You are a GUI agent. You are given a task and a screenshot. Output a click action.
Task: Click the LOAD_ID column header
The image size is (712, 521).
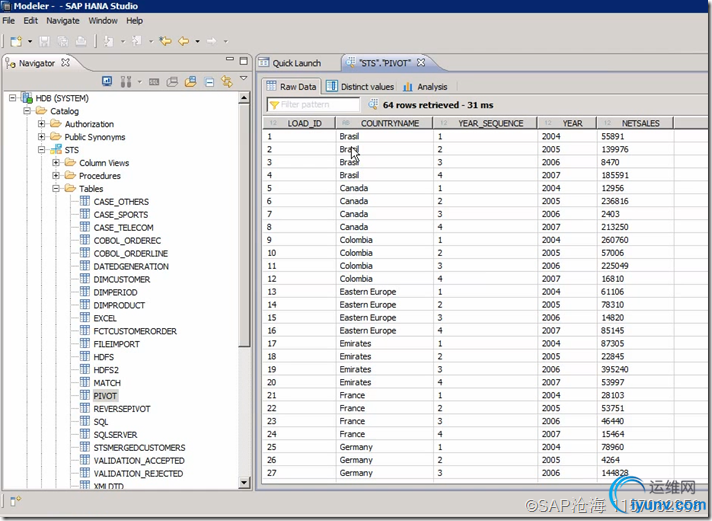(299, 123)
